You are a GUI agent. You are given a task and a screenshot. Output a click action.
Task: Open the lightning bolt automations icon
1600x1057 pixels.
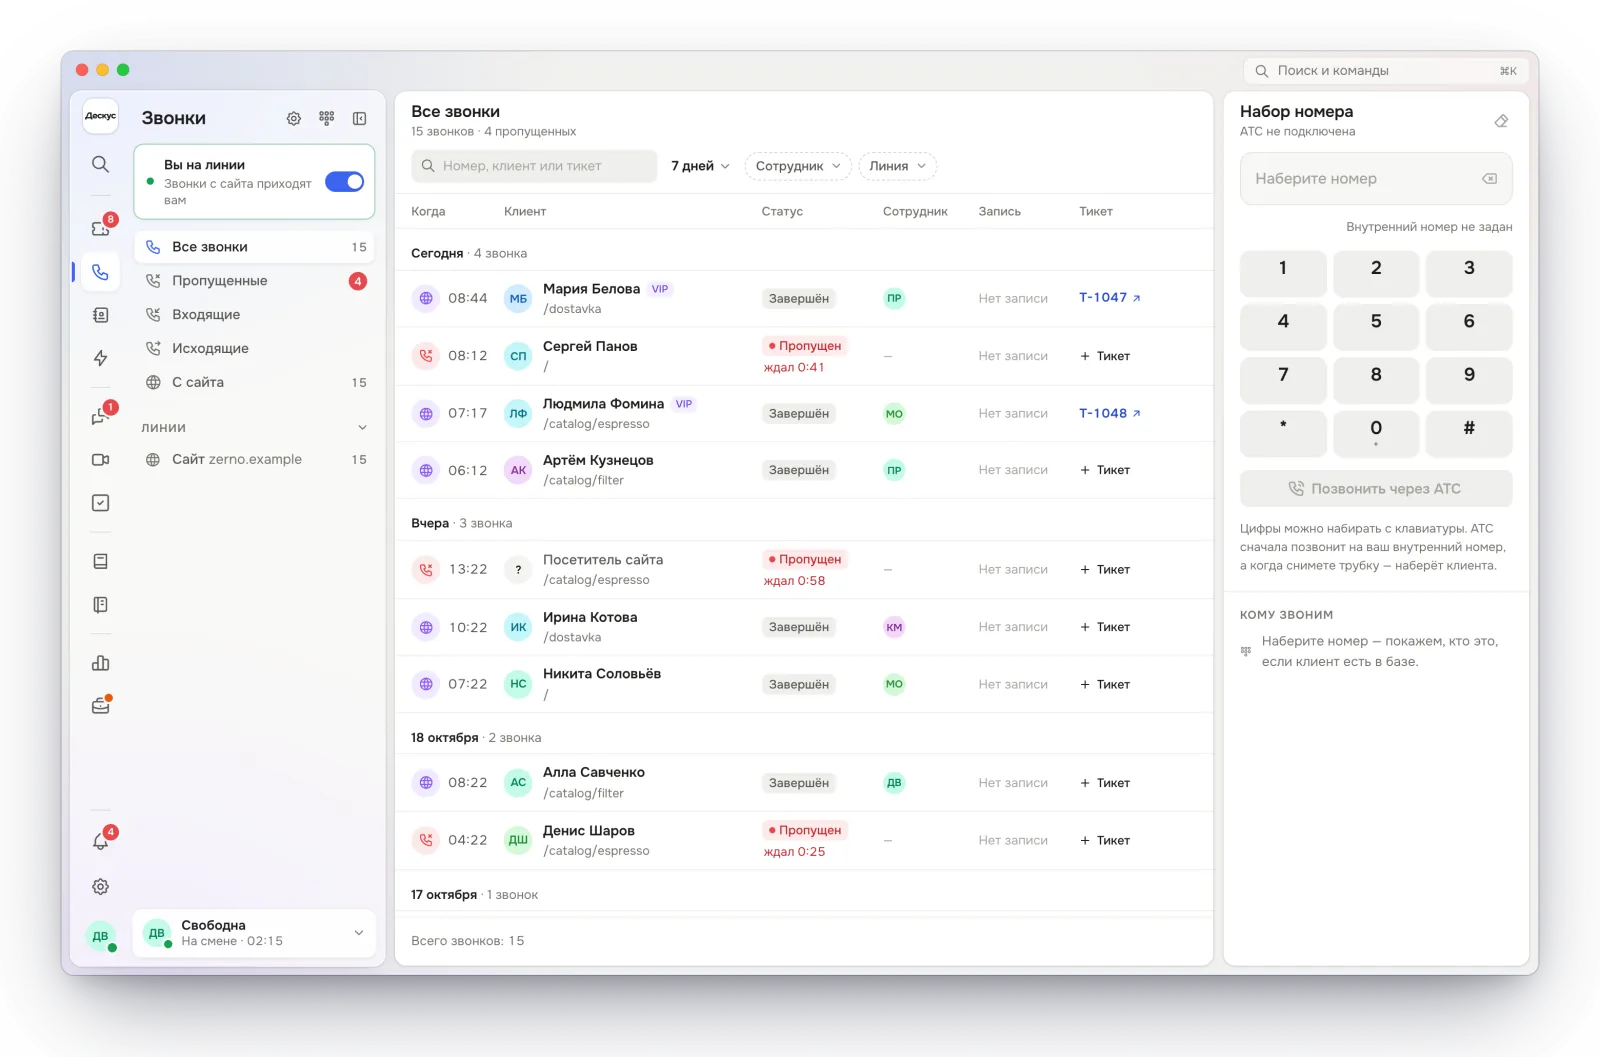[x=100, y=358]
